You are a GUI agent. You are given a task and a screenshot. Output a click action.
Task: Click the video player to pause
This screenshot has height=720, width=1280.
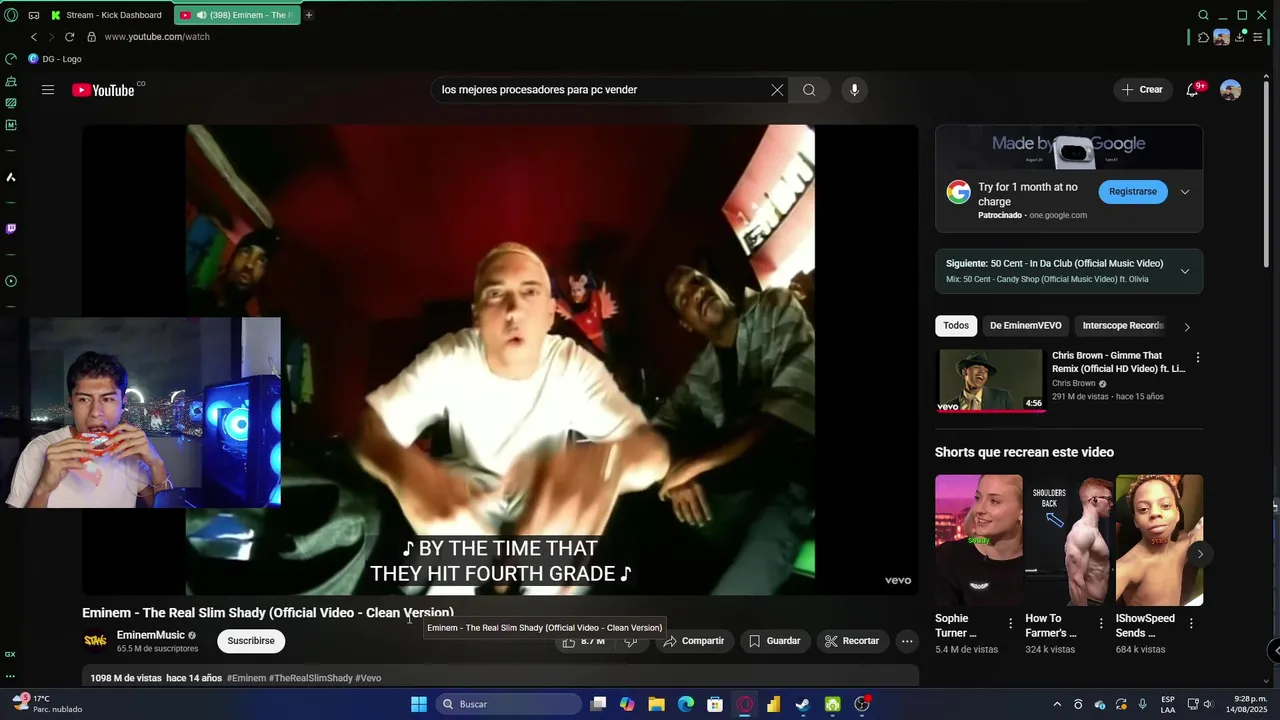pos(500,360)
